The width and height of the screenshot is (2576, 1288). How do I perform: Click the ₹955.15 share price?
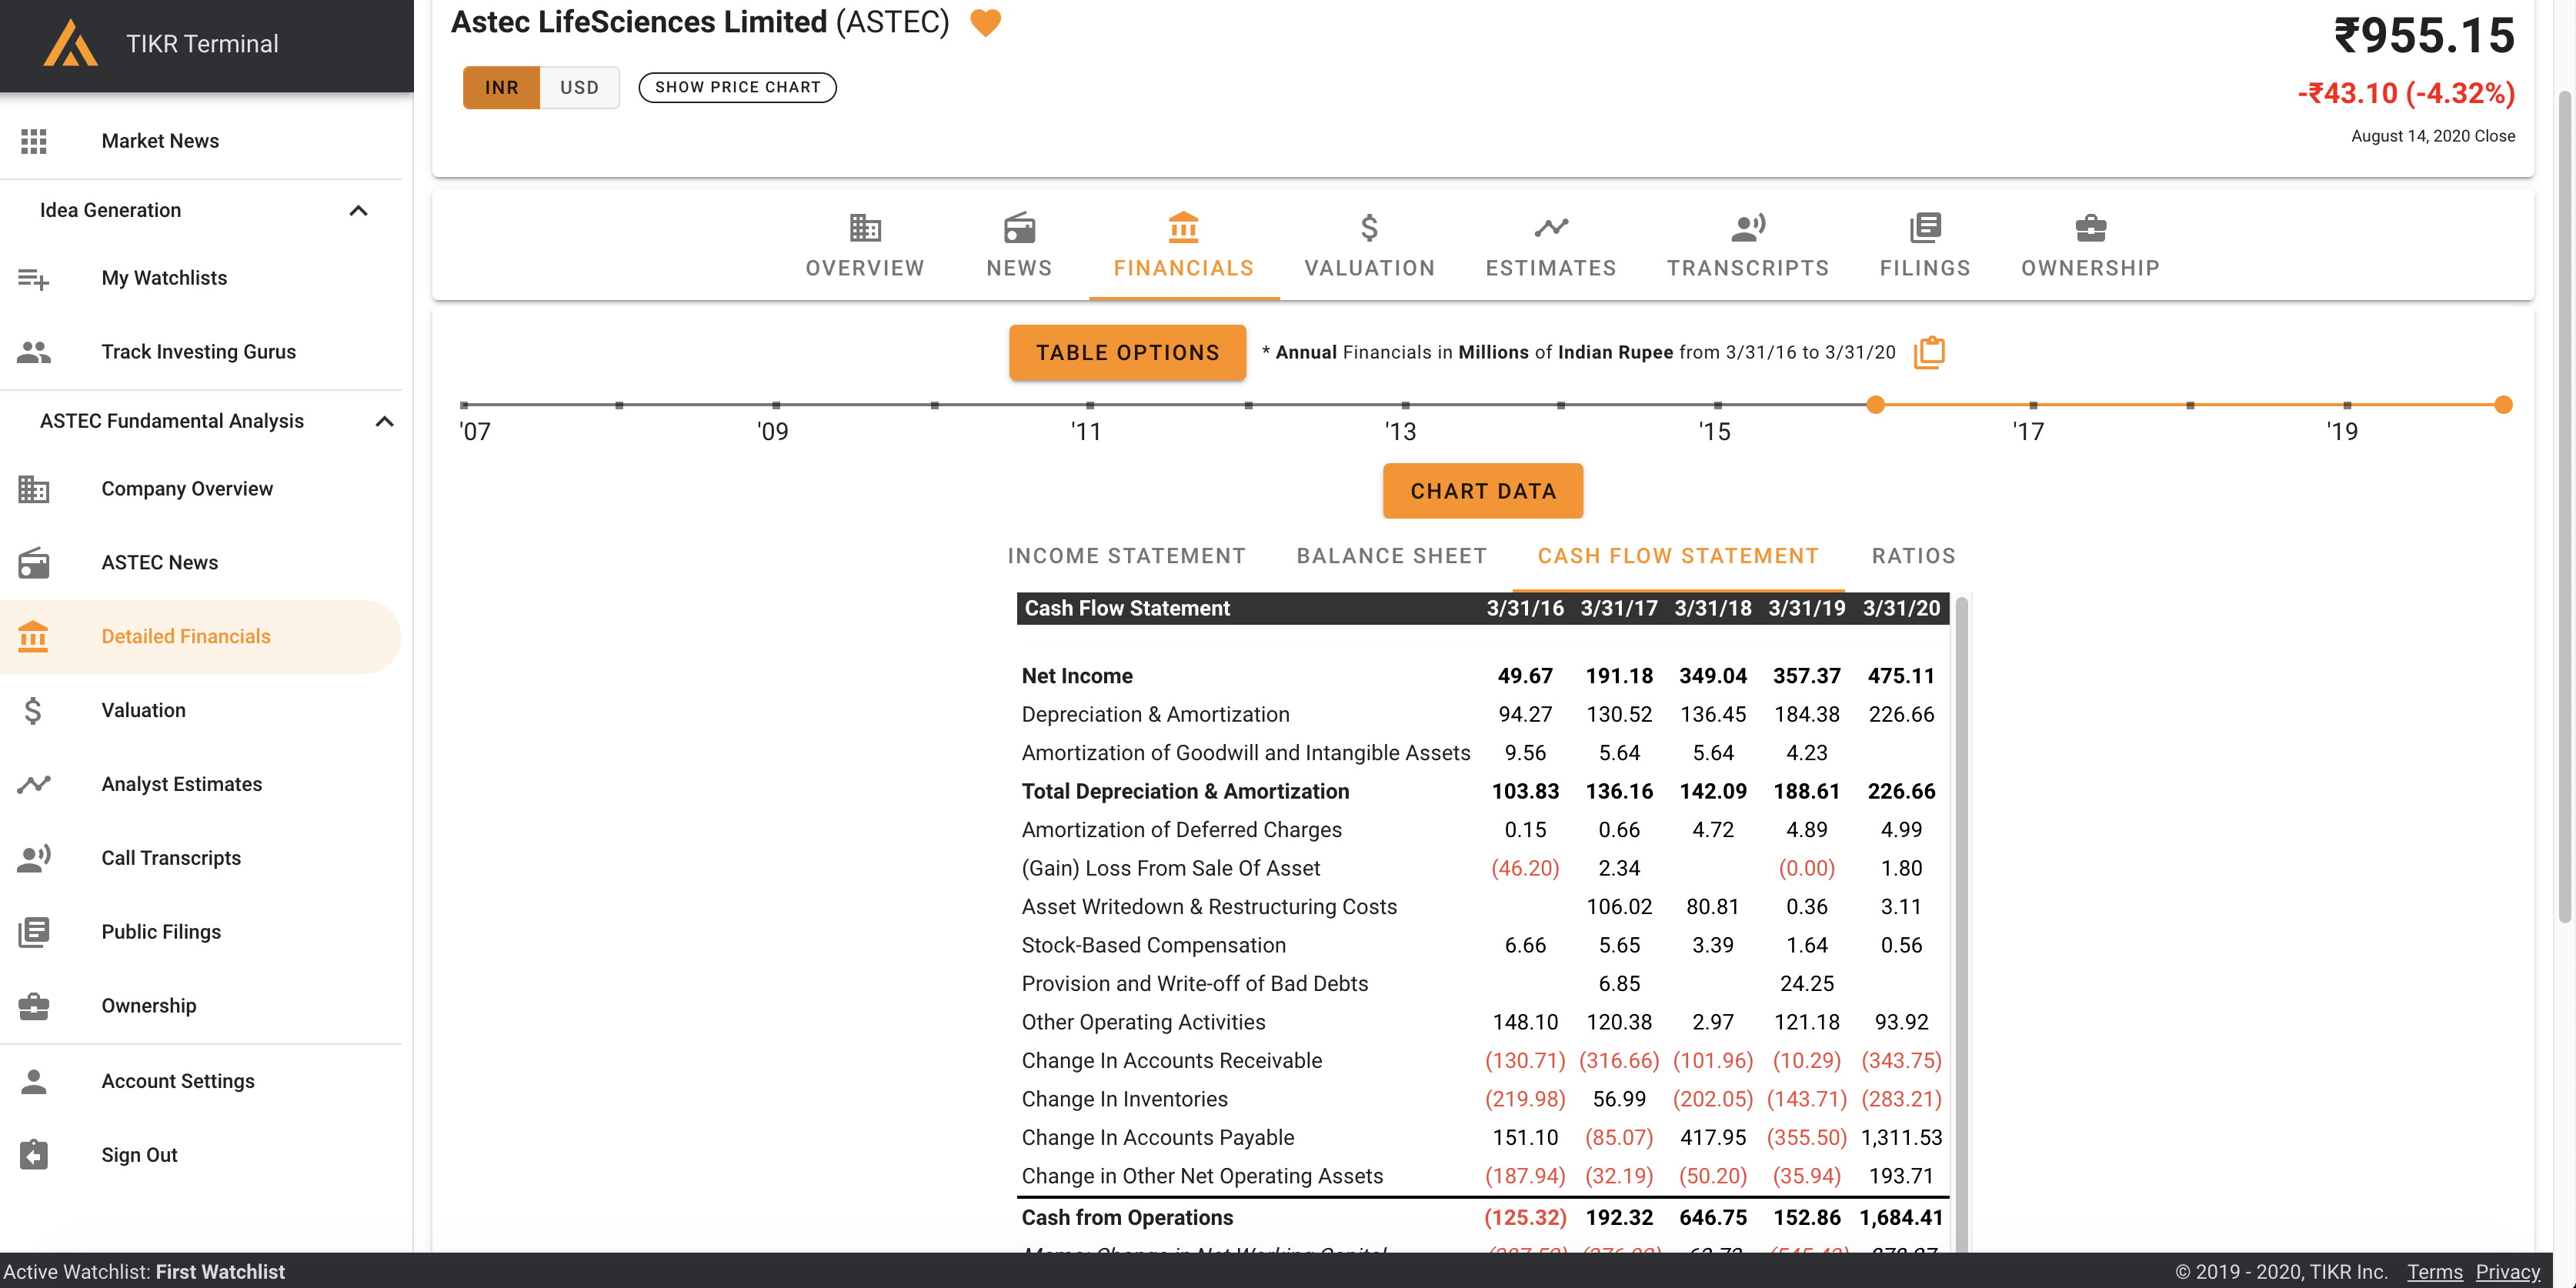tap(2424, 36)
